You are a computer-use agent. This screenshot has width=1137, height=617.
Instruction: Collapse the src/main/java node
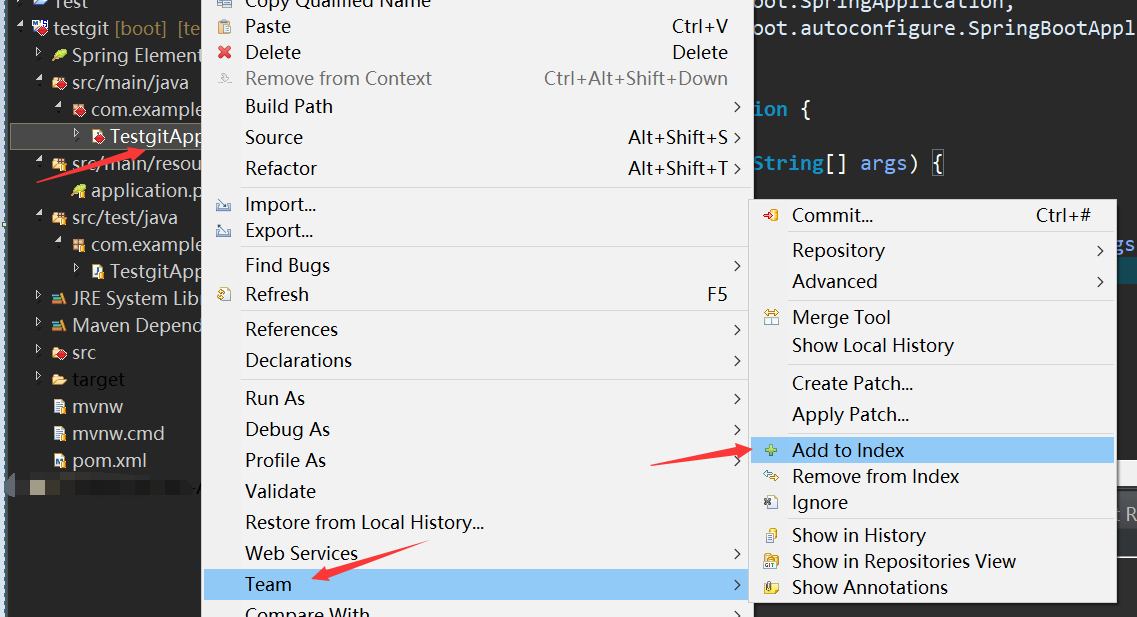click(x=39, y=80)
